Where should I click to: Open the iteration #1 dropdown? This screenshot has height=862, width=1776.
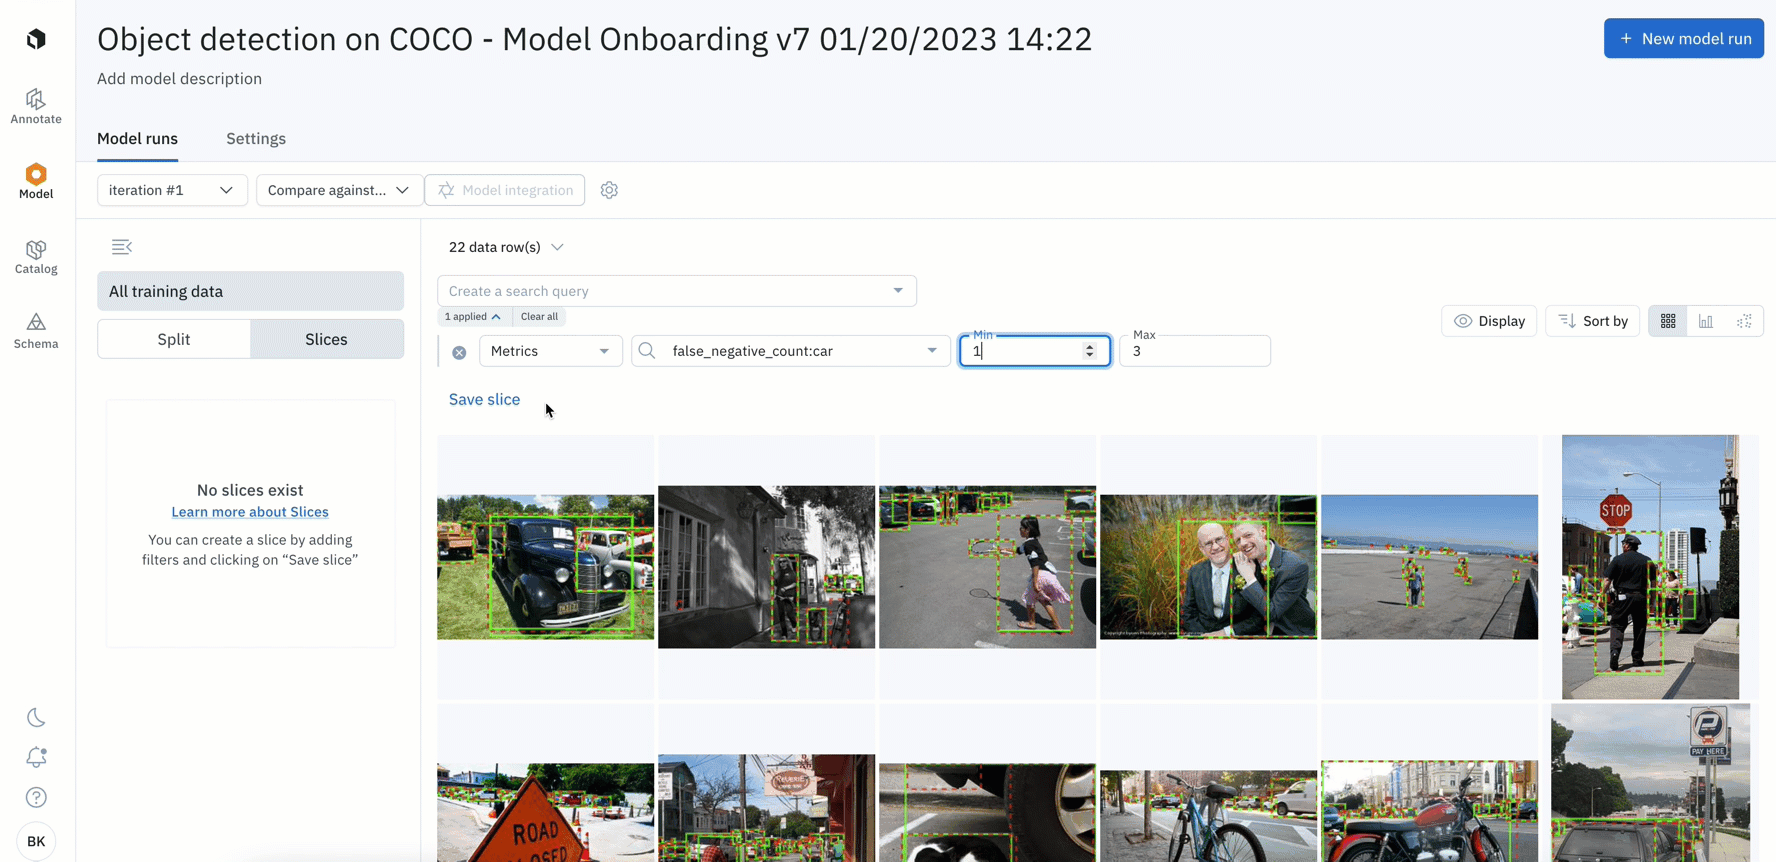click(172, 190)
